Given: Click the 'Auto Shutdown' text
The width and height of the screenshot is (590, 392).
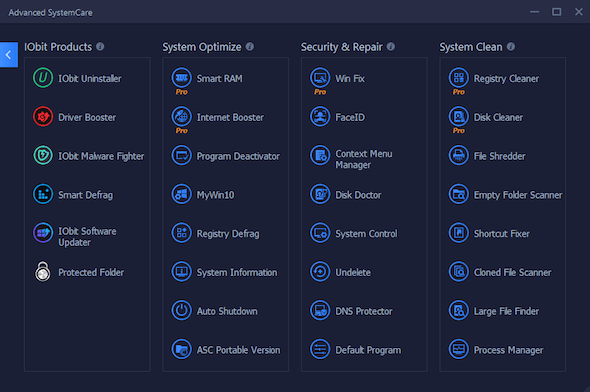Looking at the screenshot, I should 227,311.
